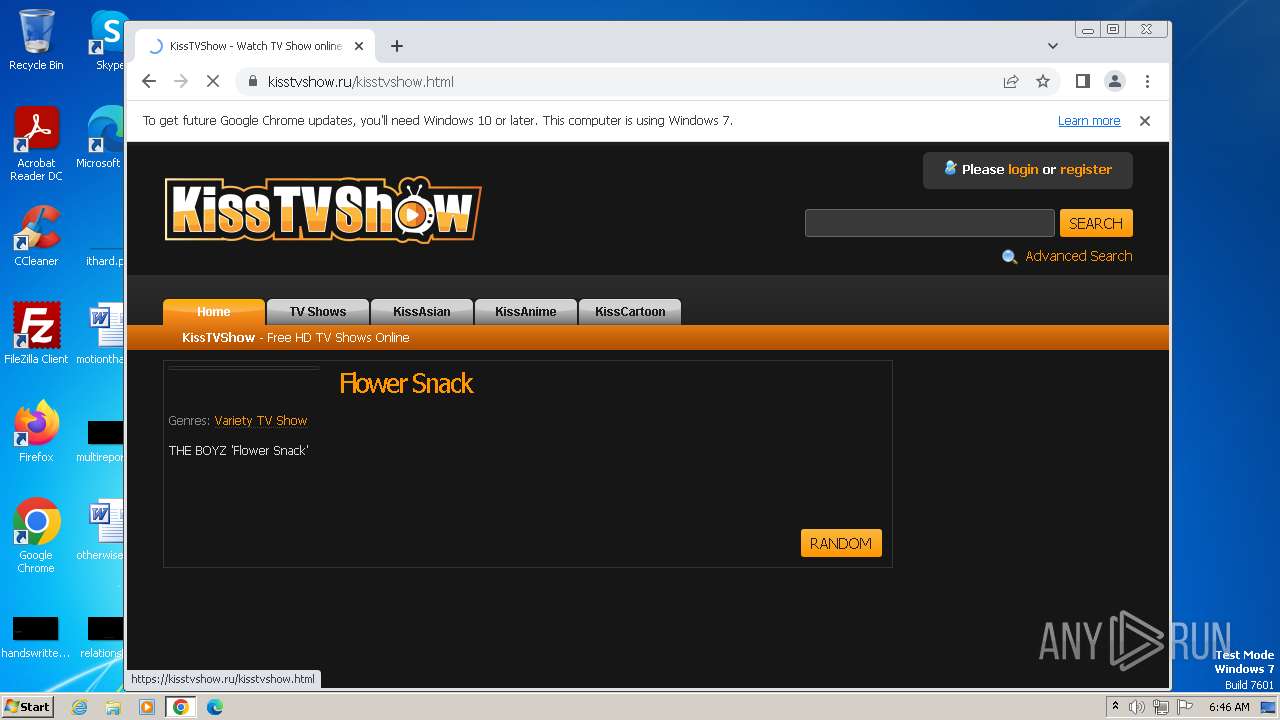Open the motiontha Word document icon

point(100,333)
